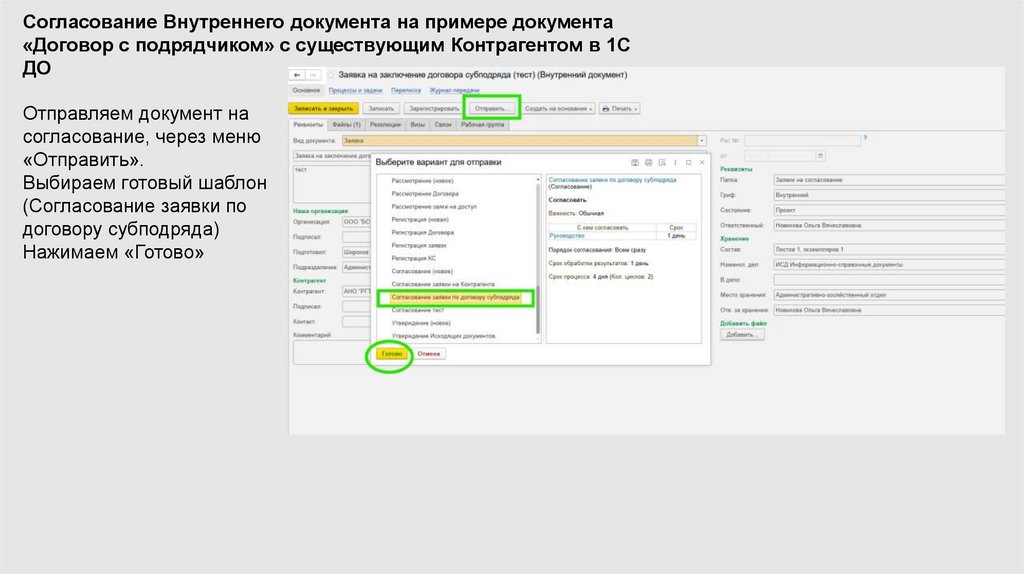
Task: Switch to the Основное section
Action: pos(306,90)
